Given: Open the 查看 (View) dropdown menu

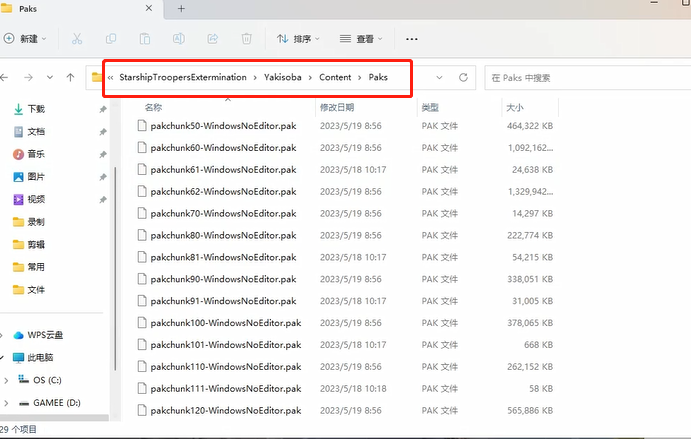Looking at the screenshot, I should [361, 39].
